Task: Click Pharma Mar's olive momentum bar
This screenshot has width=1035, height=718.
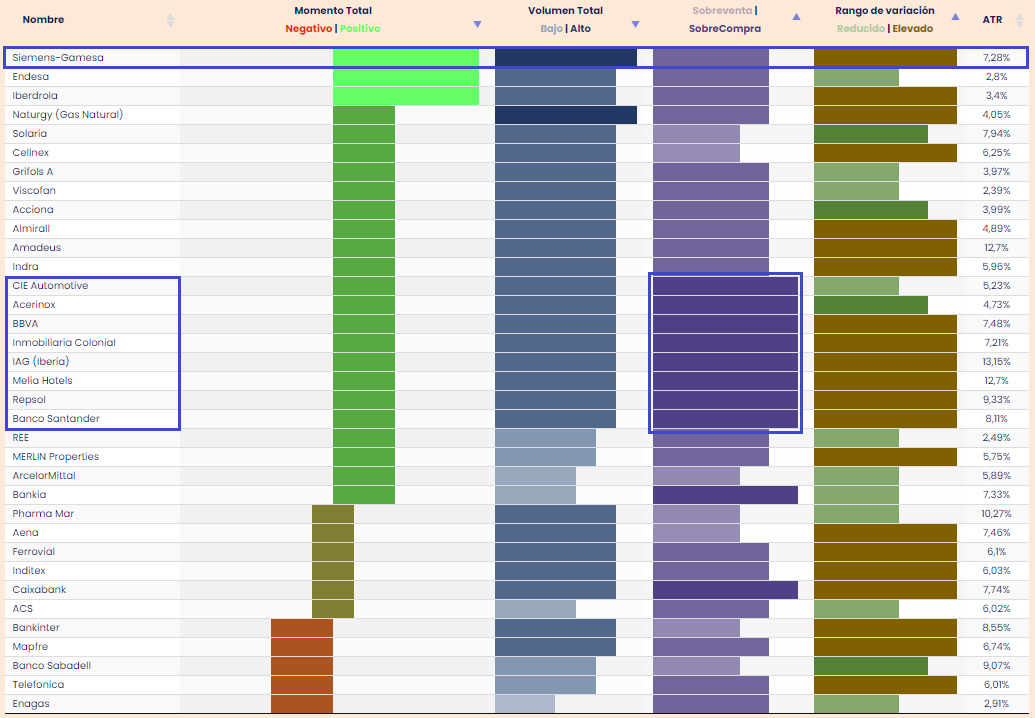Action: (333, 514)
